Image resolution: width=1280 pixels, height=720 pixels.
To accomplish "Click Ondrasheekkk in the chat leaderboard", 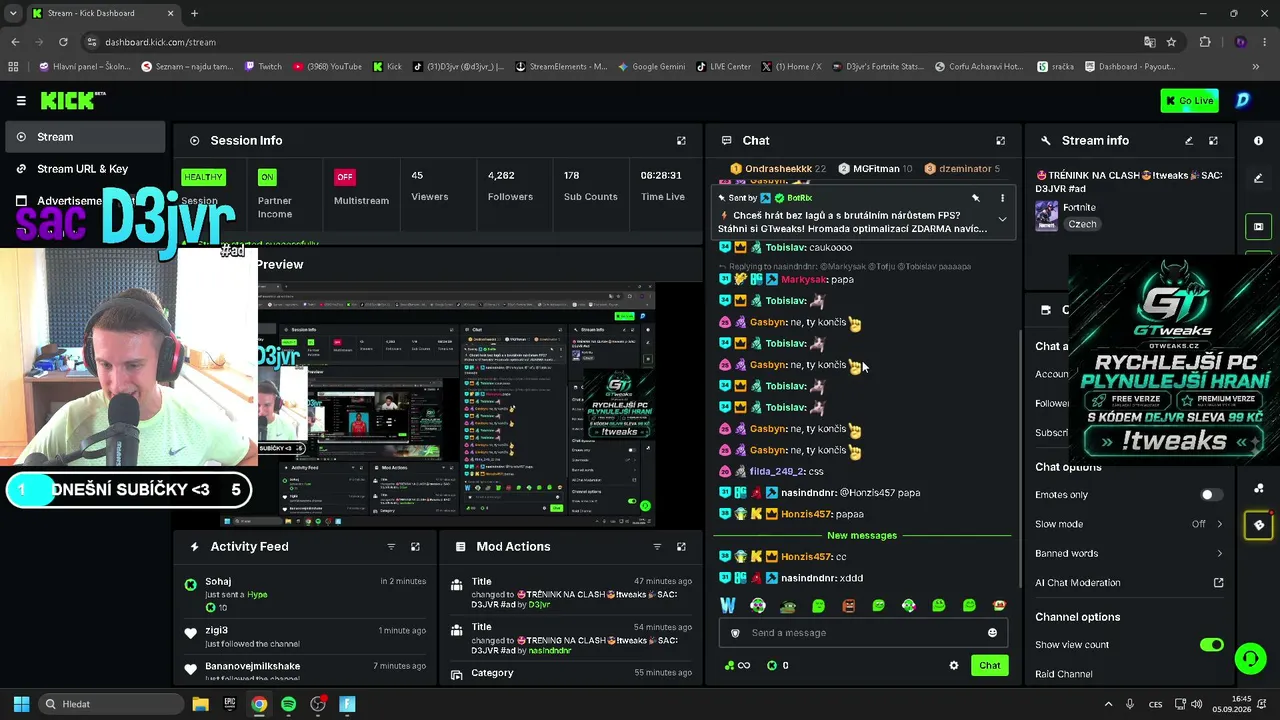I will point(778,169).
